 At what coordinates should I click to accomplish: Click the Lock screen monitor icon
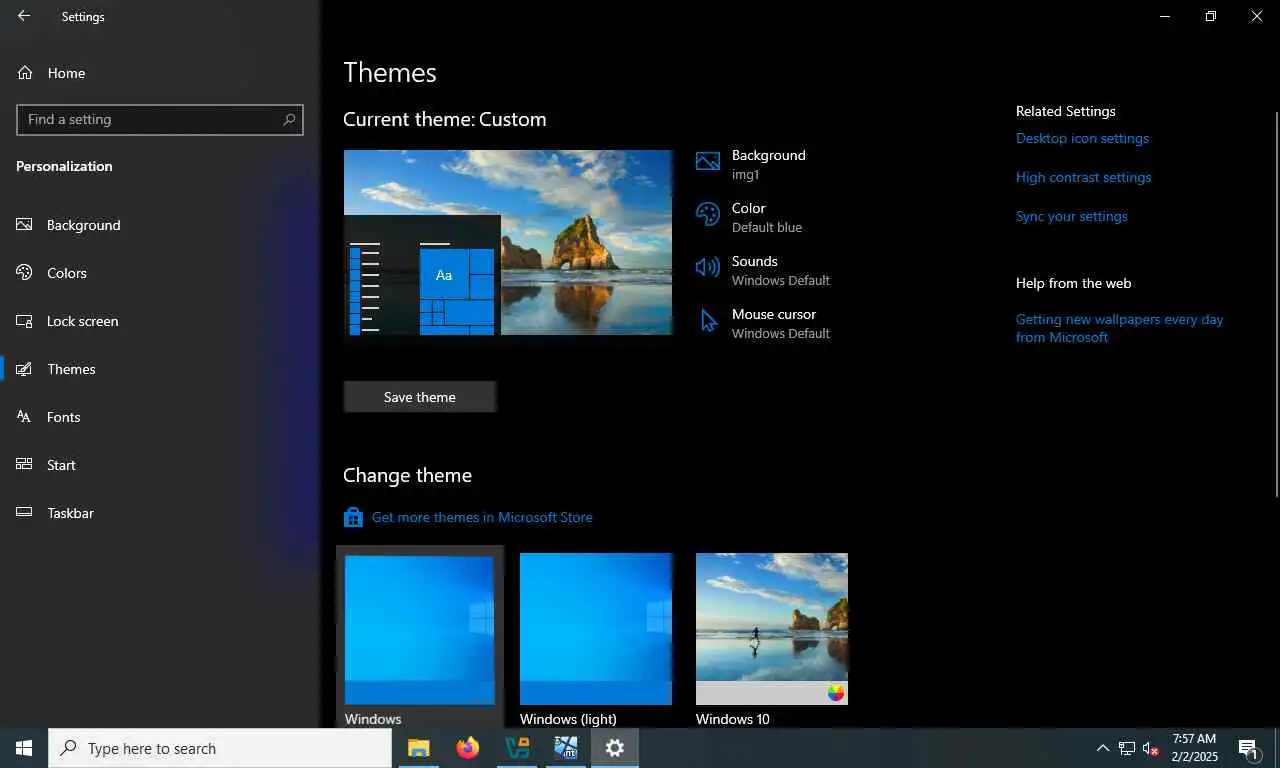(x=25, y=321)
